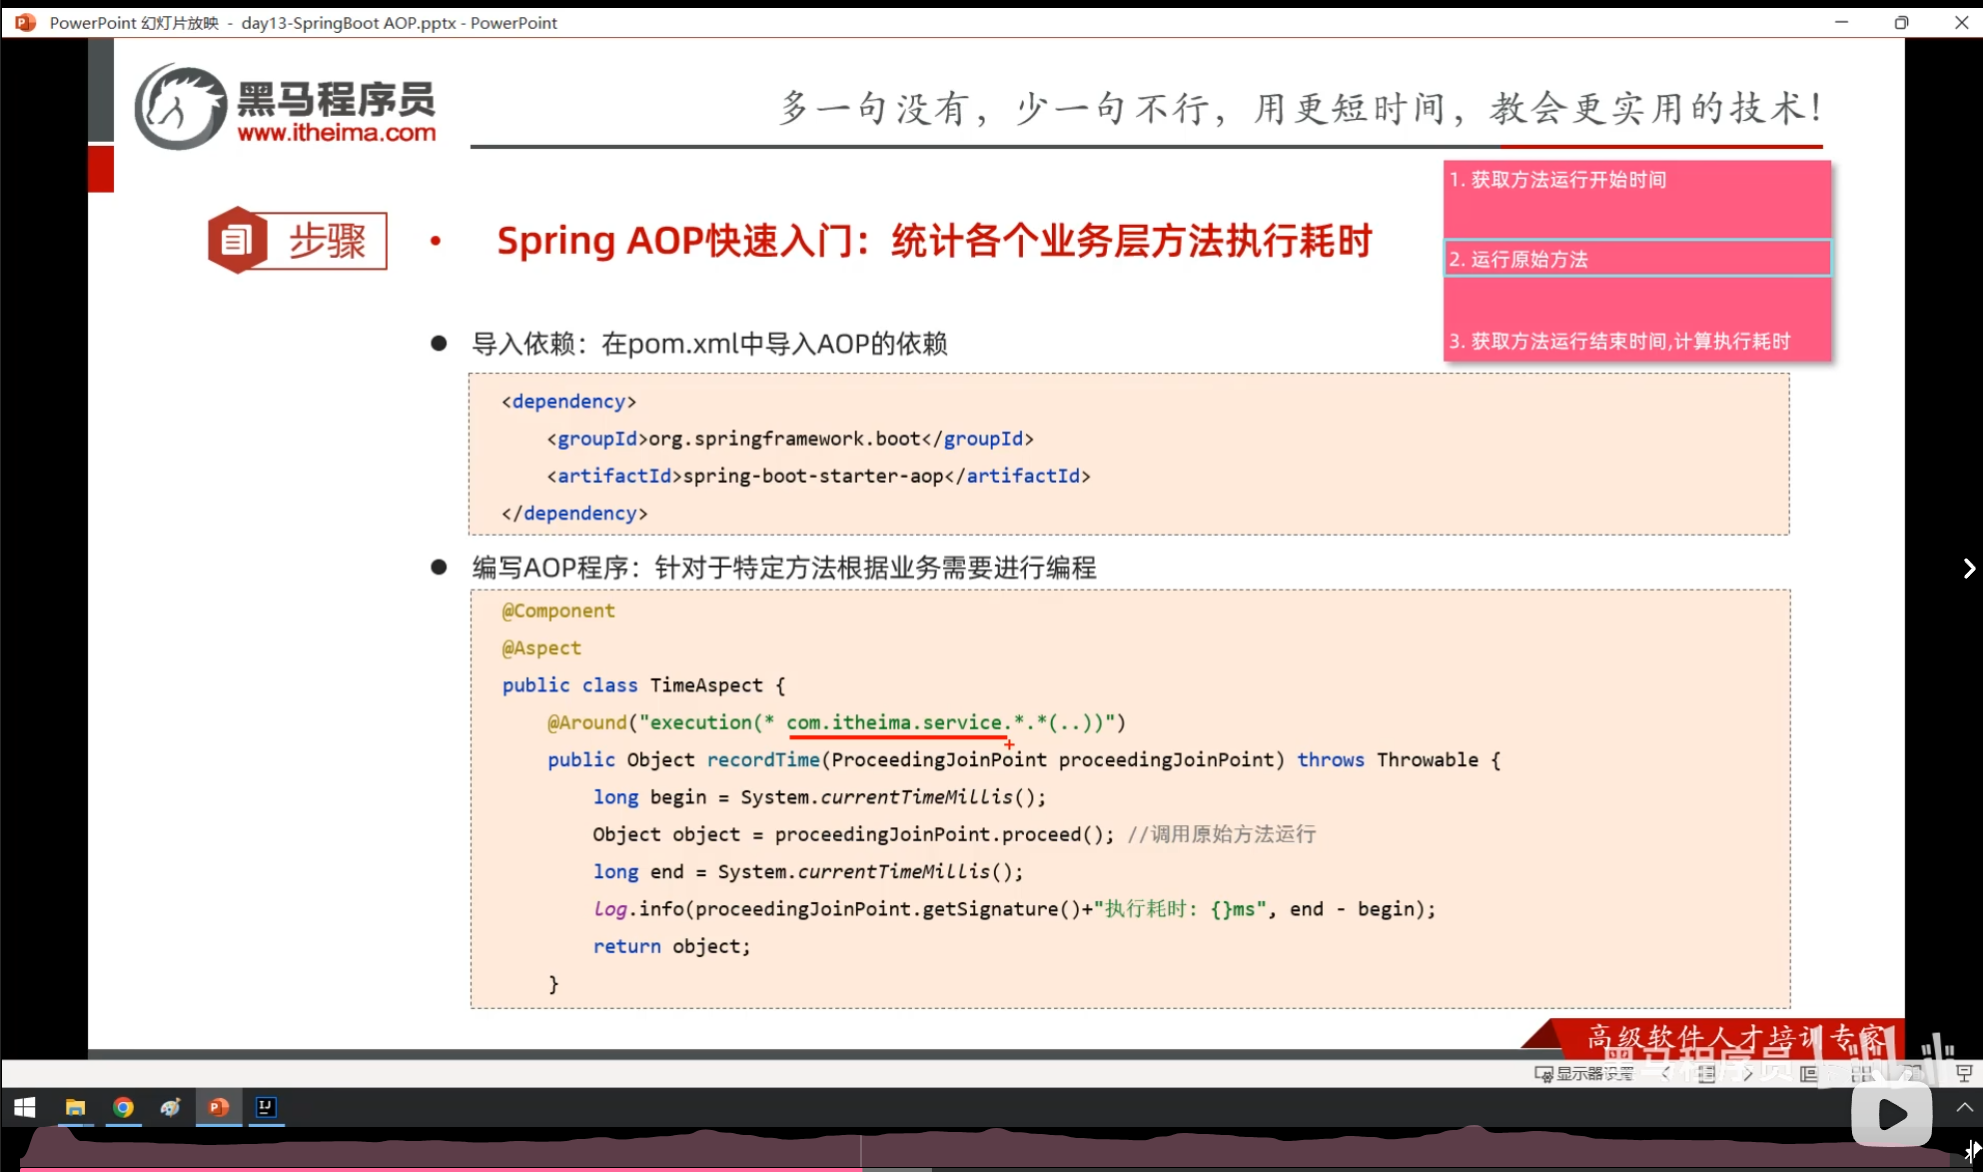Open Windows Start menu

click(25, 1107)
